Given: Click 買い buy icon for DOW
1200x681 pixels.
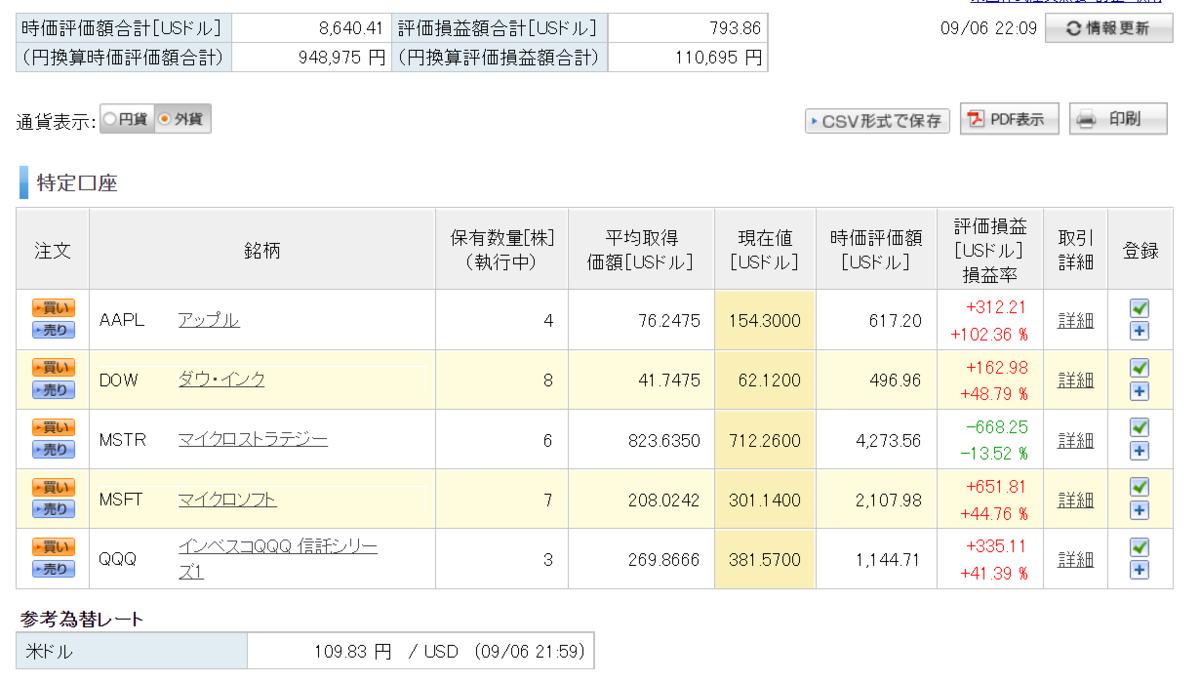Looking at the screenshot, I should tap(53, 368).
